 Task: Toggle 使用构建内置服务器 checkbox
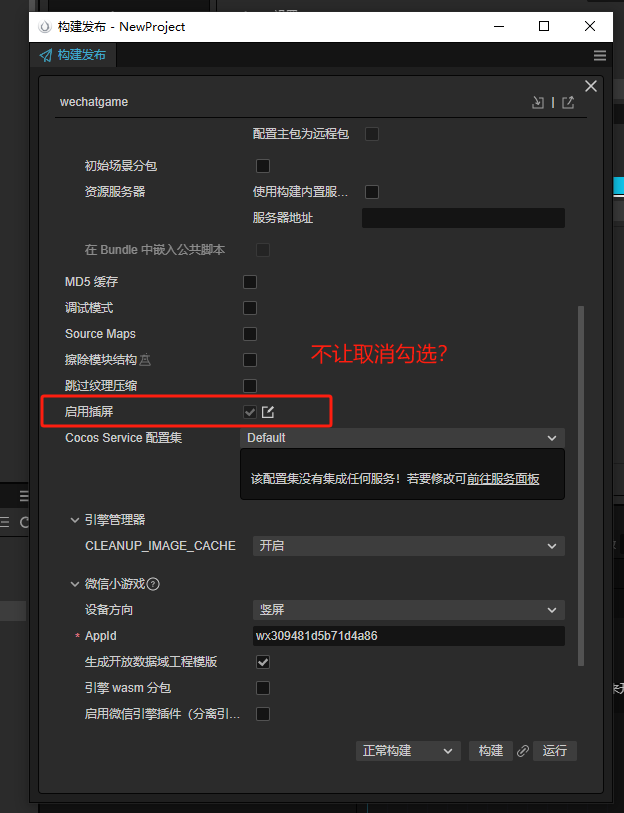tap(372, 192)
